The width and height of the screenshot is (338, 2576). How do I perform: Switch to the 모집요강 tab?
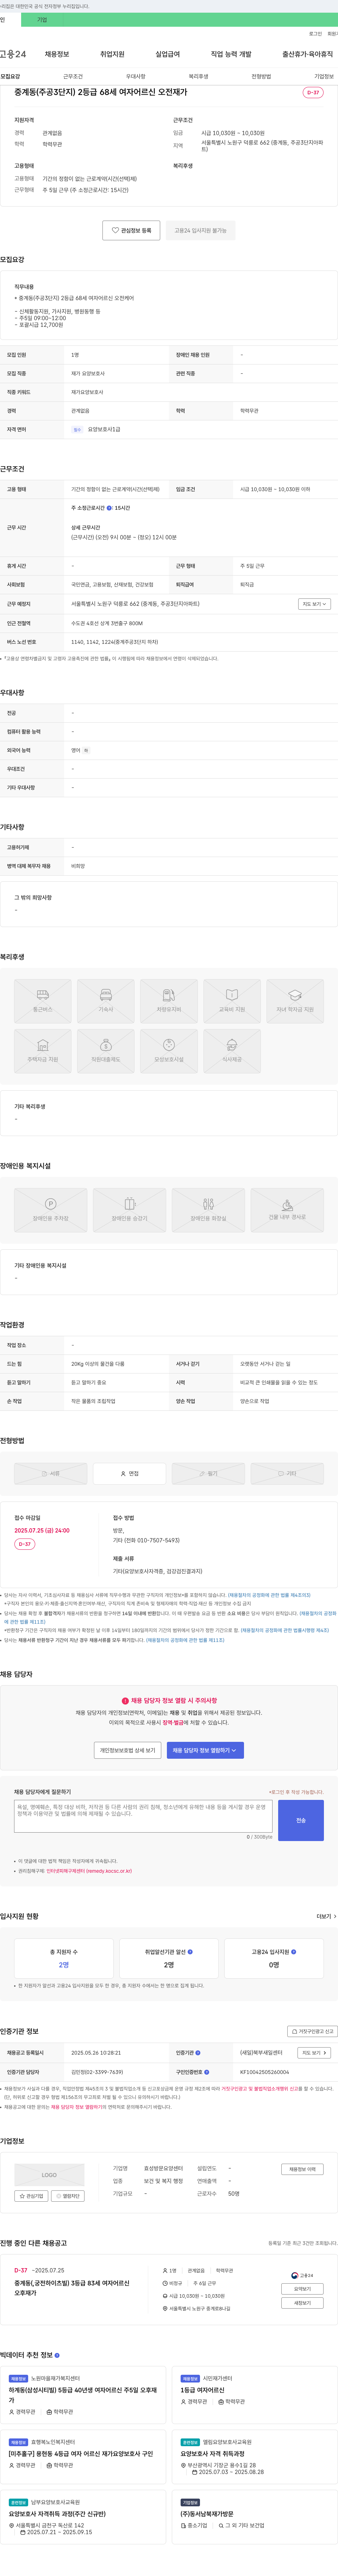[10, 76]
